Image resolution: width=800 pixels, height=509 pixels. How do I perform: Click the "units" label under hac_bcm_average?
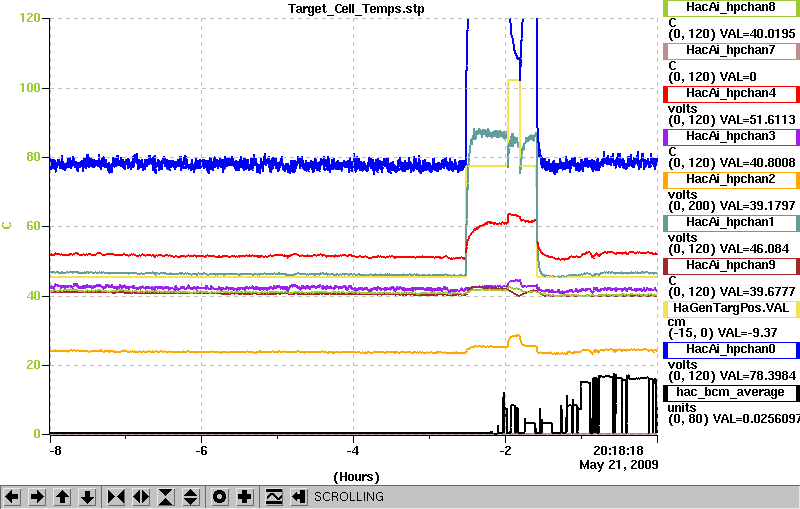point(682,408)
